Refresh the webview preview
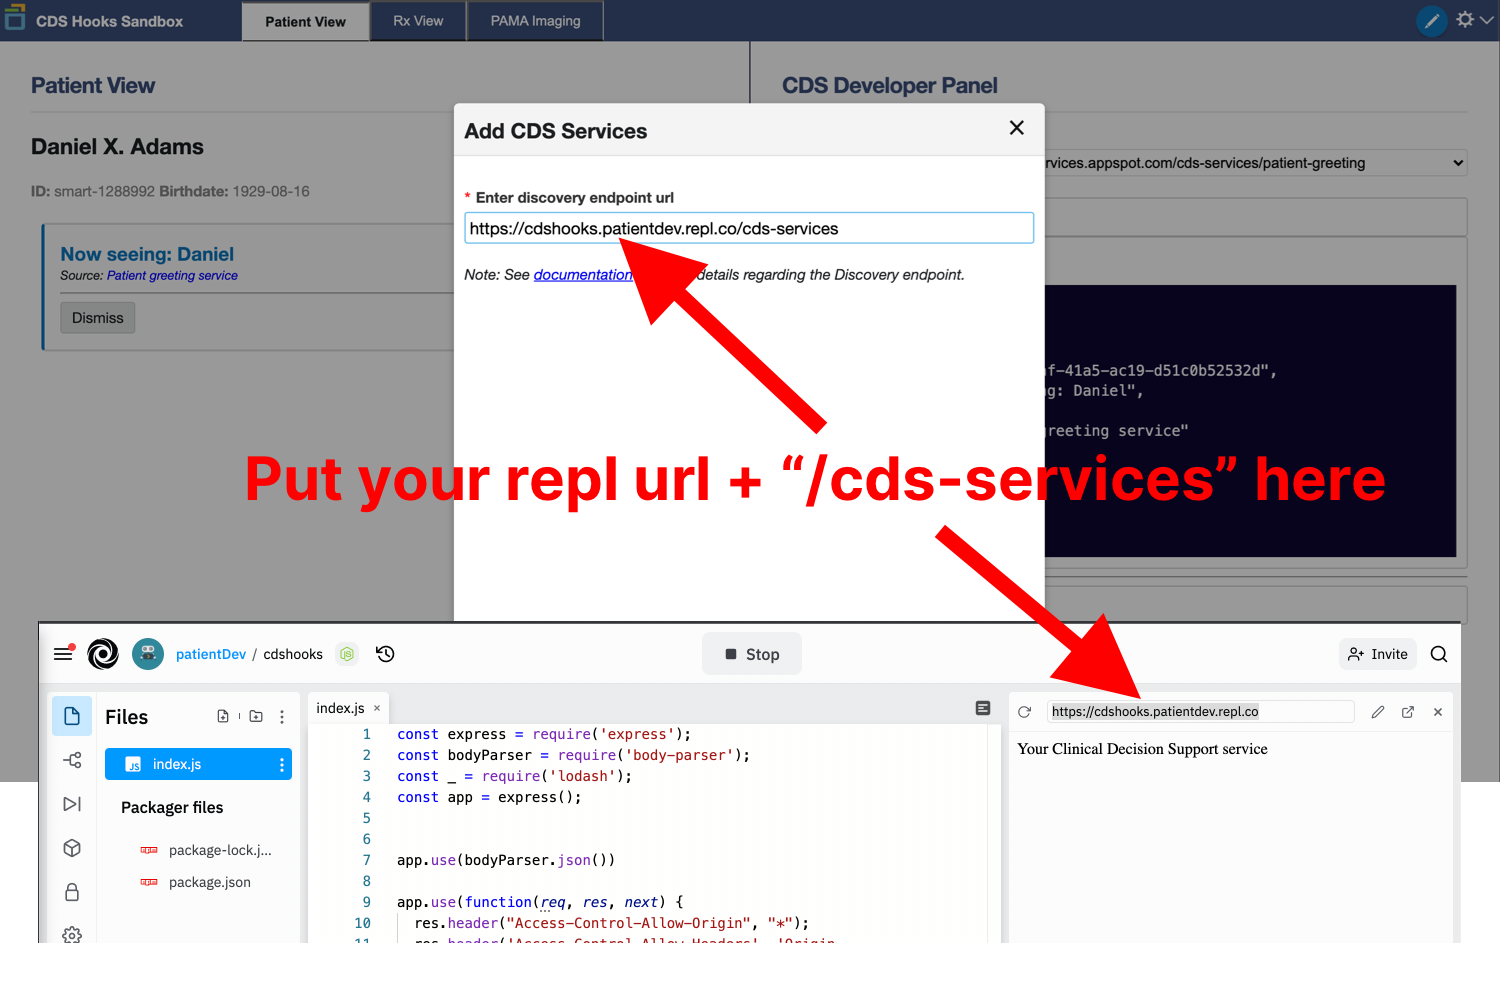The height and width of the screenshot is (1000, 1500). coord(1024,712)
